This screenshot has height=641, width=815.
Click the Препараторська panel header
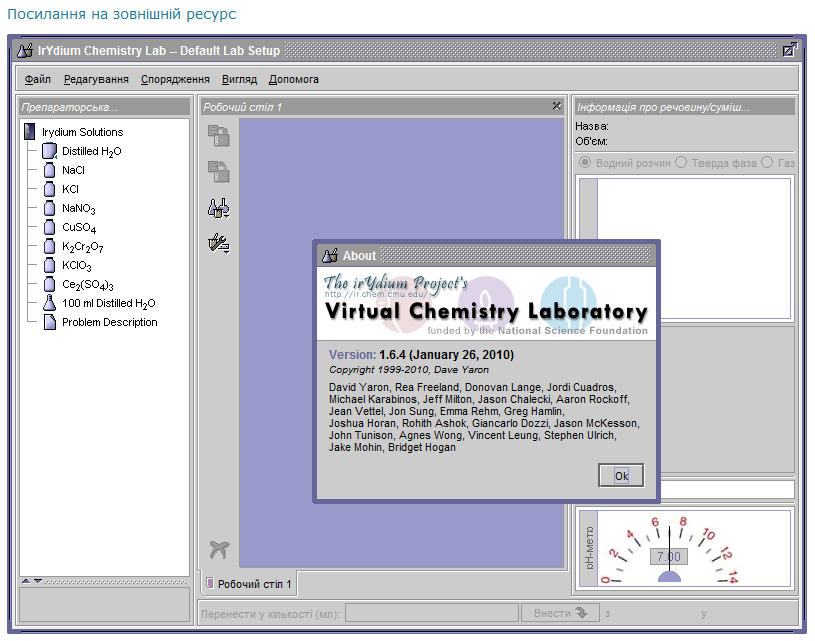104,107
